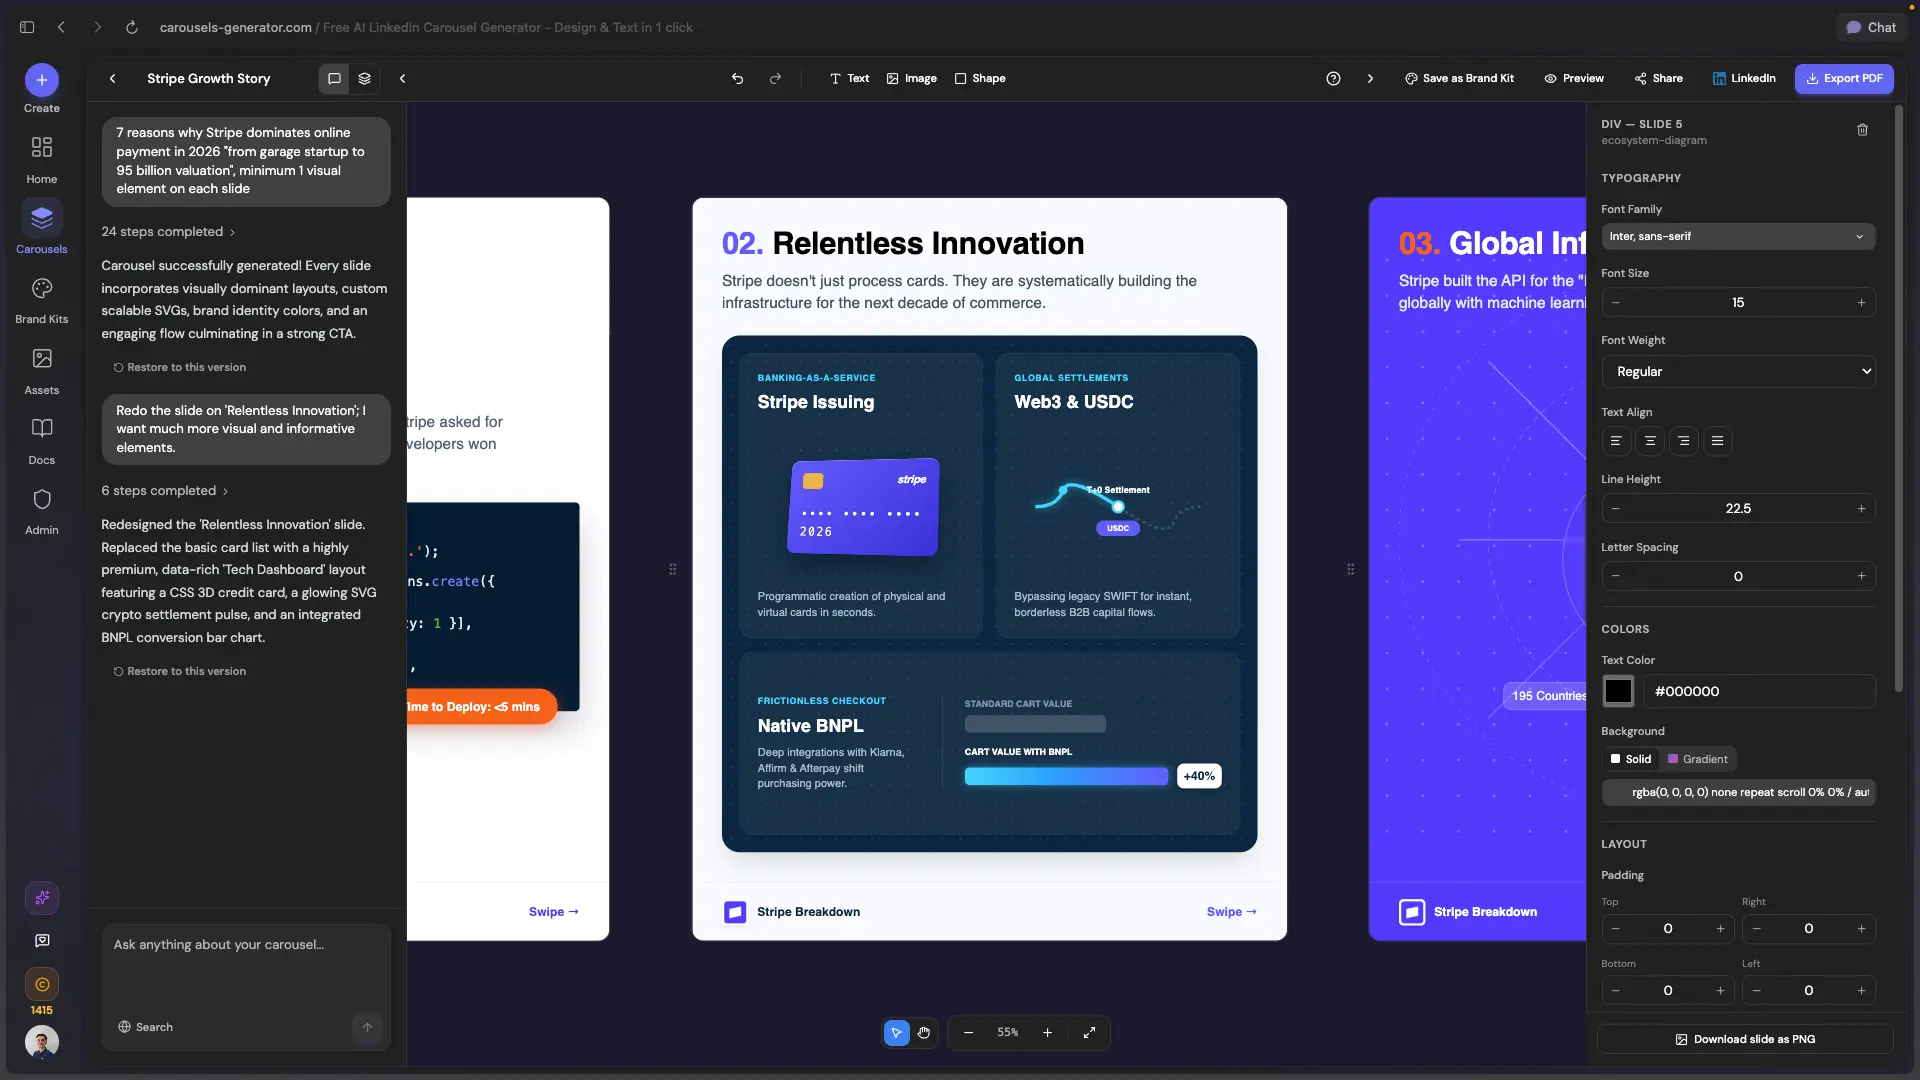Open the carousel Preview
Image resolution: width=1920 pixels, height=1080 pixels.
1574,79
